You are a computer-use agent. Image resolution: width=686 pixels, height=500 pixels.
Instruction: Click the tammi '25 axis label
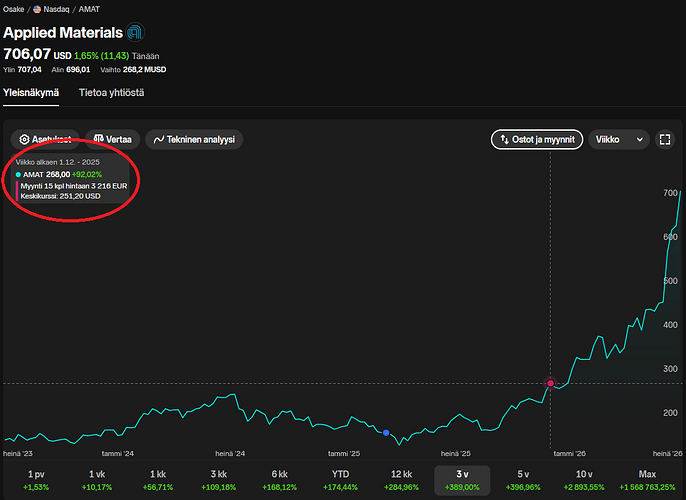tap(344, 454)
